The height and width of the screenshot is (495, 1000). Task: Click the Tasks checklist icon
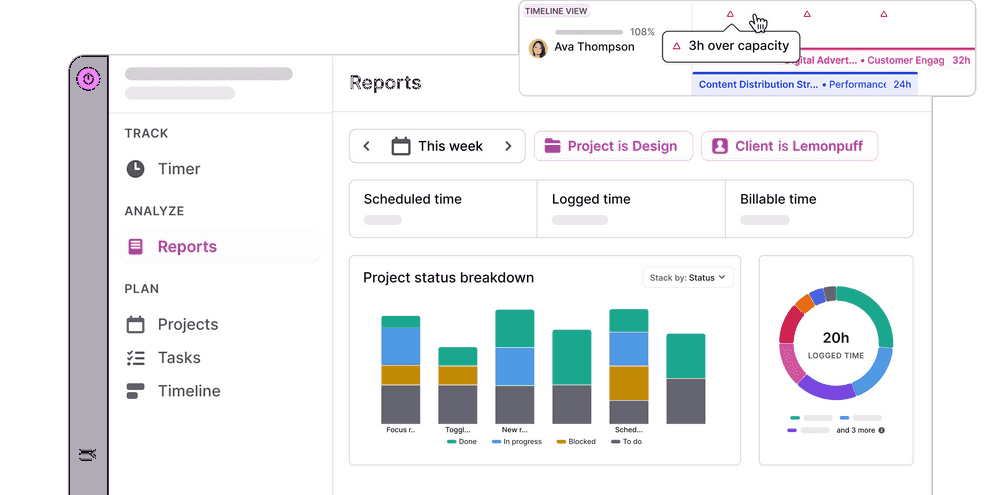(135, 358)
